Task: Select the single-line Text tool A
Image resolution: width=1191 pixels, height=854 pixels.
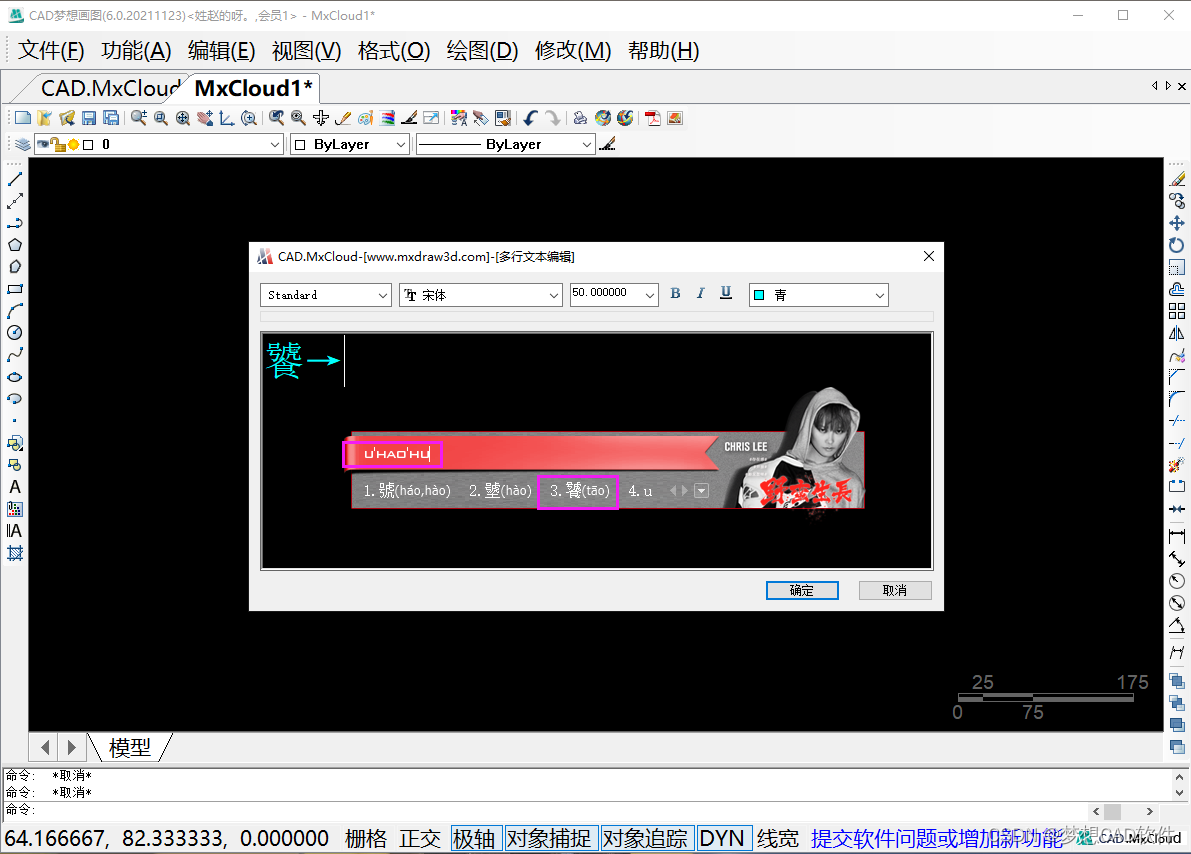Action: pyautogui.click(x=14, y=487)
